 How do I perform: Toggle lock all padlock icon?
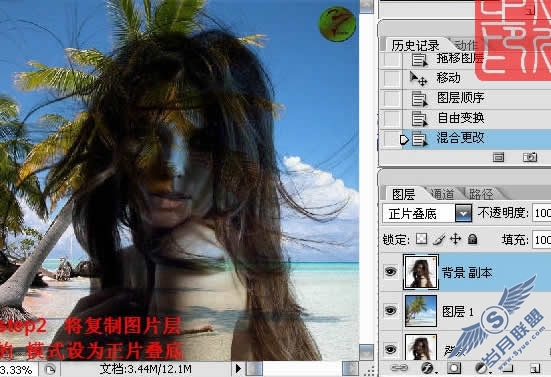(x=473, y=239)
